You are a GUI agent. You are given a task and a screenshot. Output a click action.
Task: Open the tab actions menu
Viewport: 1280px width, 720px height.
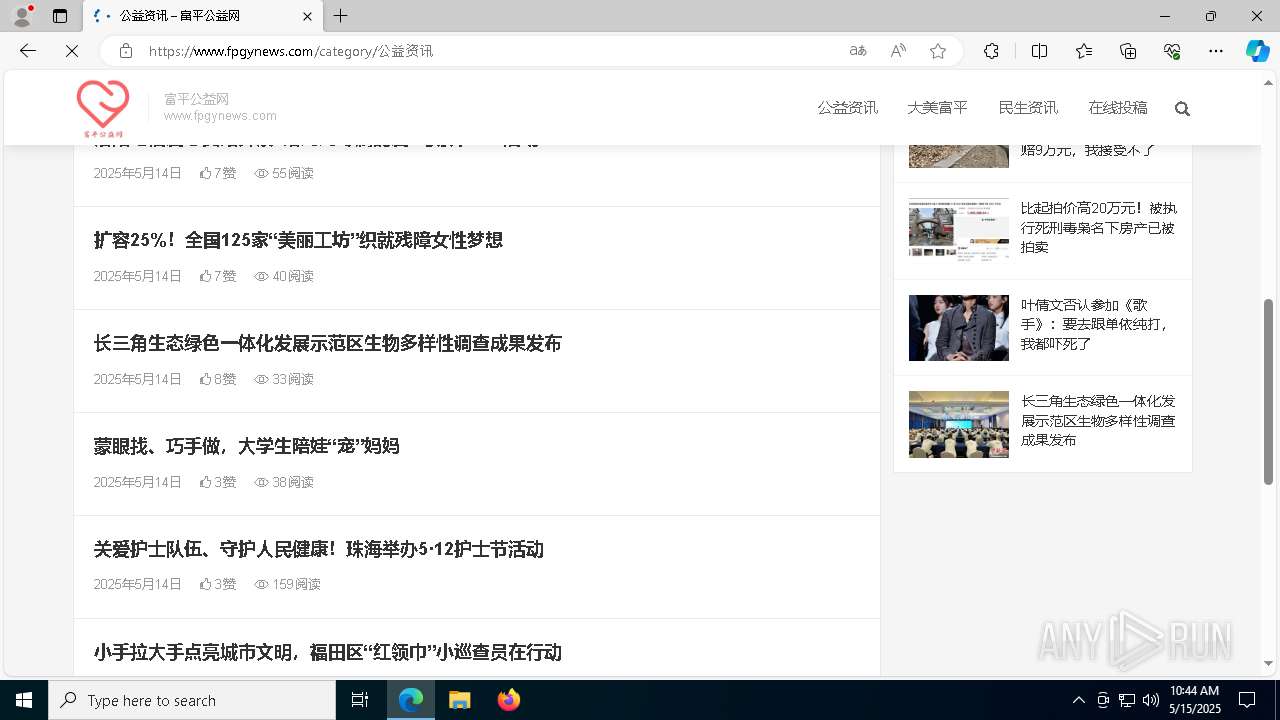coord(60,16)
